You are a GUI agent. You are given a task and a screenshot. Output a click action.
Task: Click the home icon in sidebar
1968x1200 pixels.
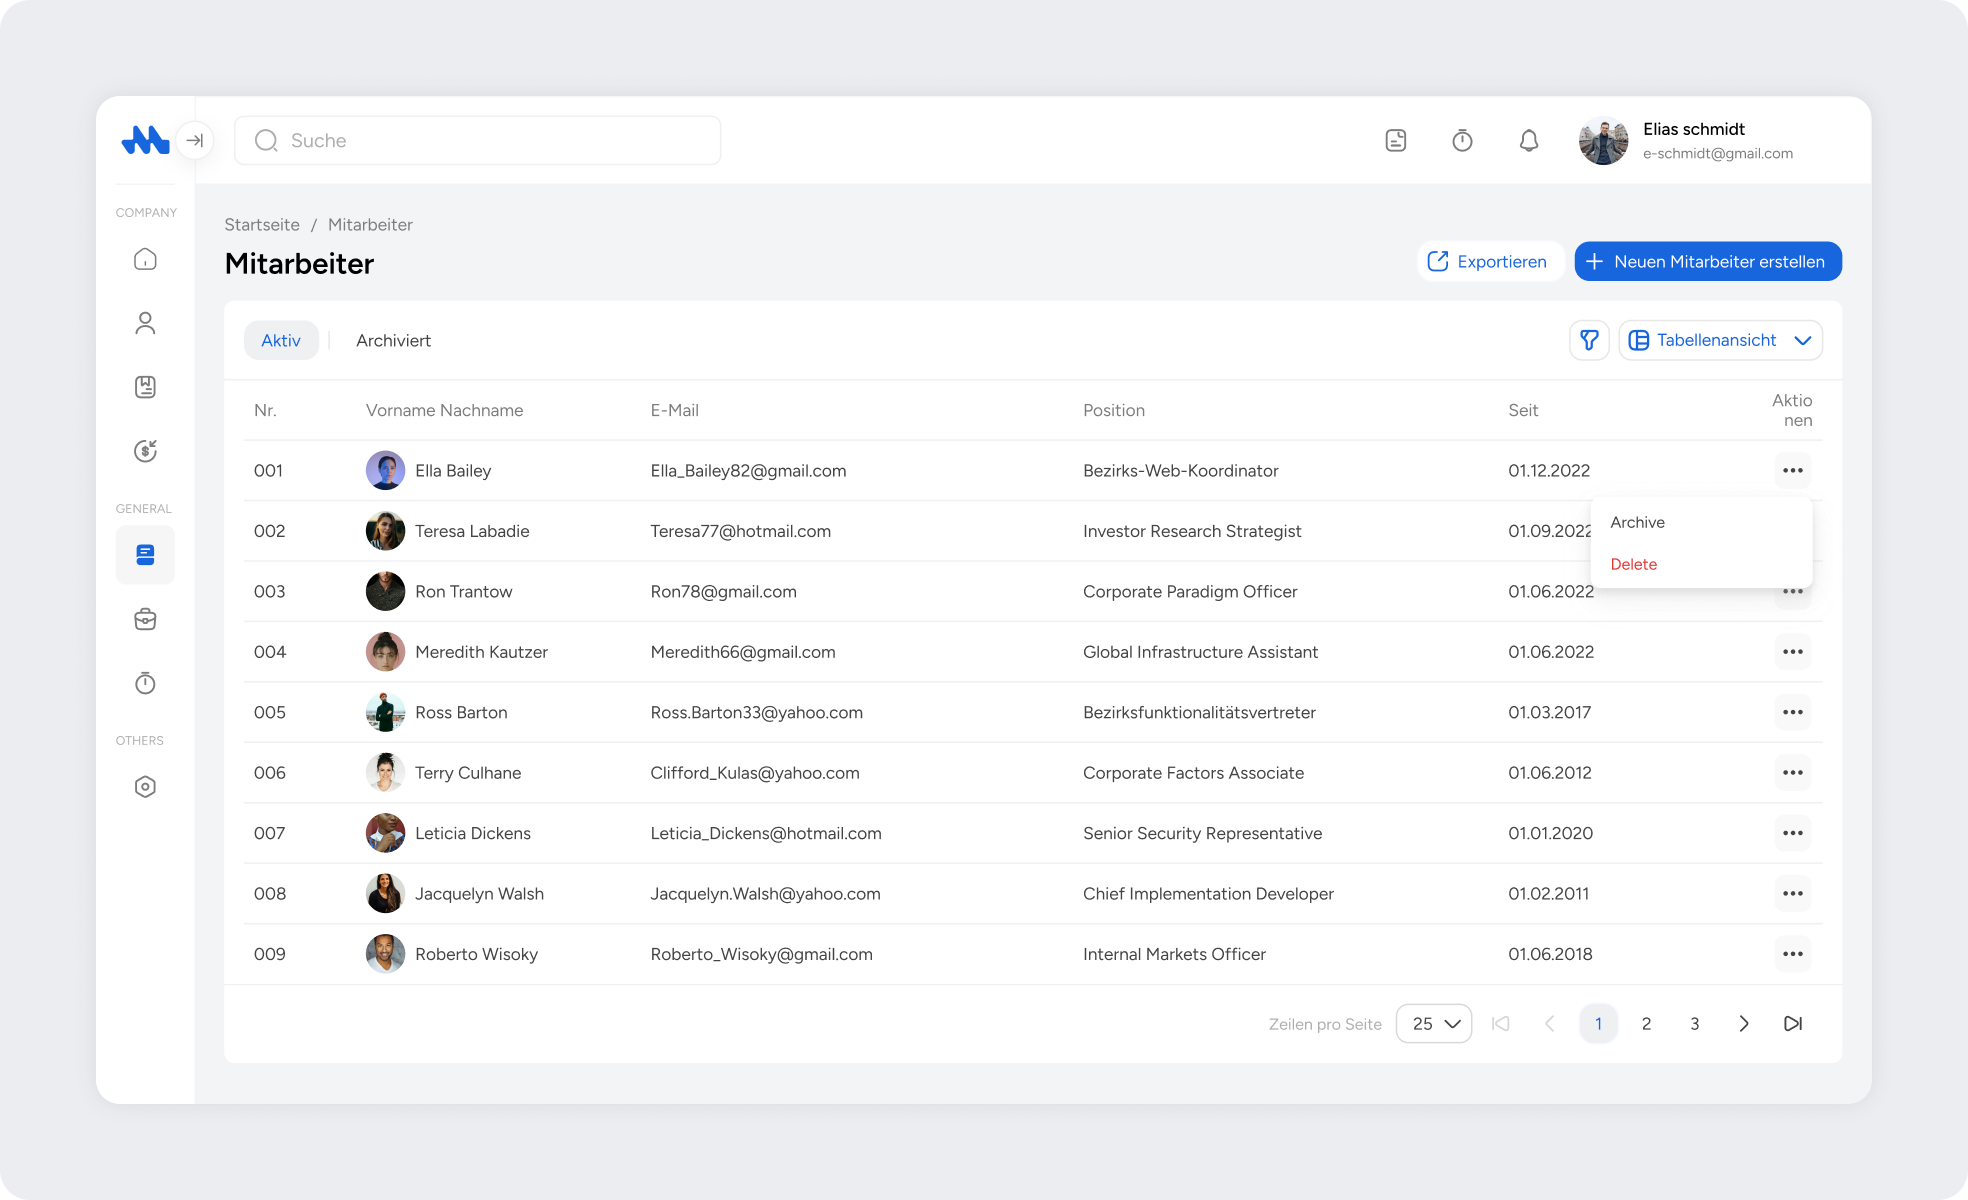(x=145, y=260)
